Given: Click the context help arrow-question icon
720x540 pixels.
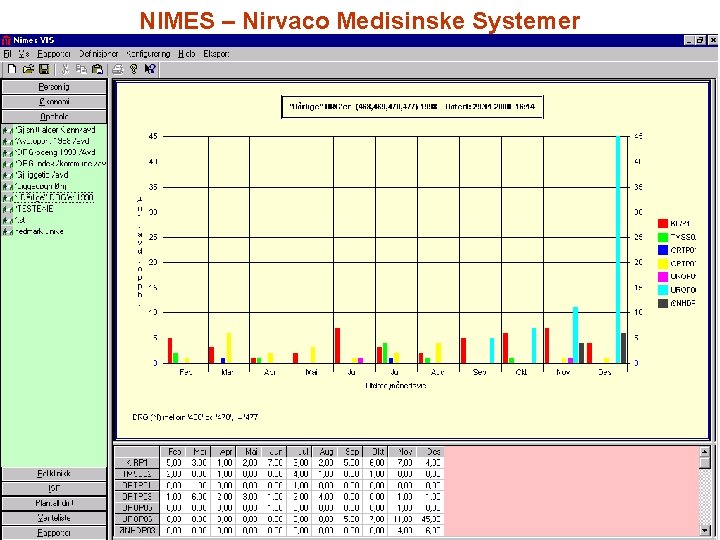Looking at the screenshot, I should point(150,69).
